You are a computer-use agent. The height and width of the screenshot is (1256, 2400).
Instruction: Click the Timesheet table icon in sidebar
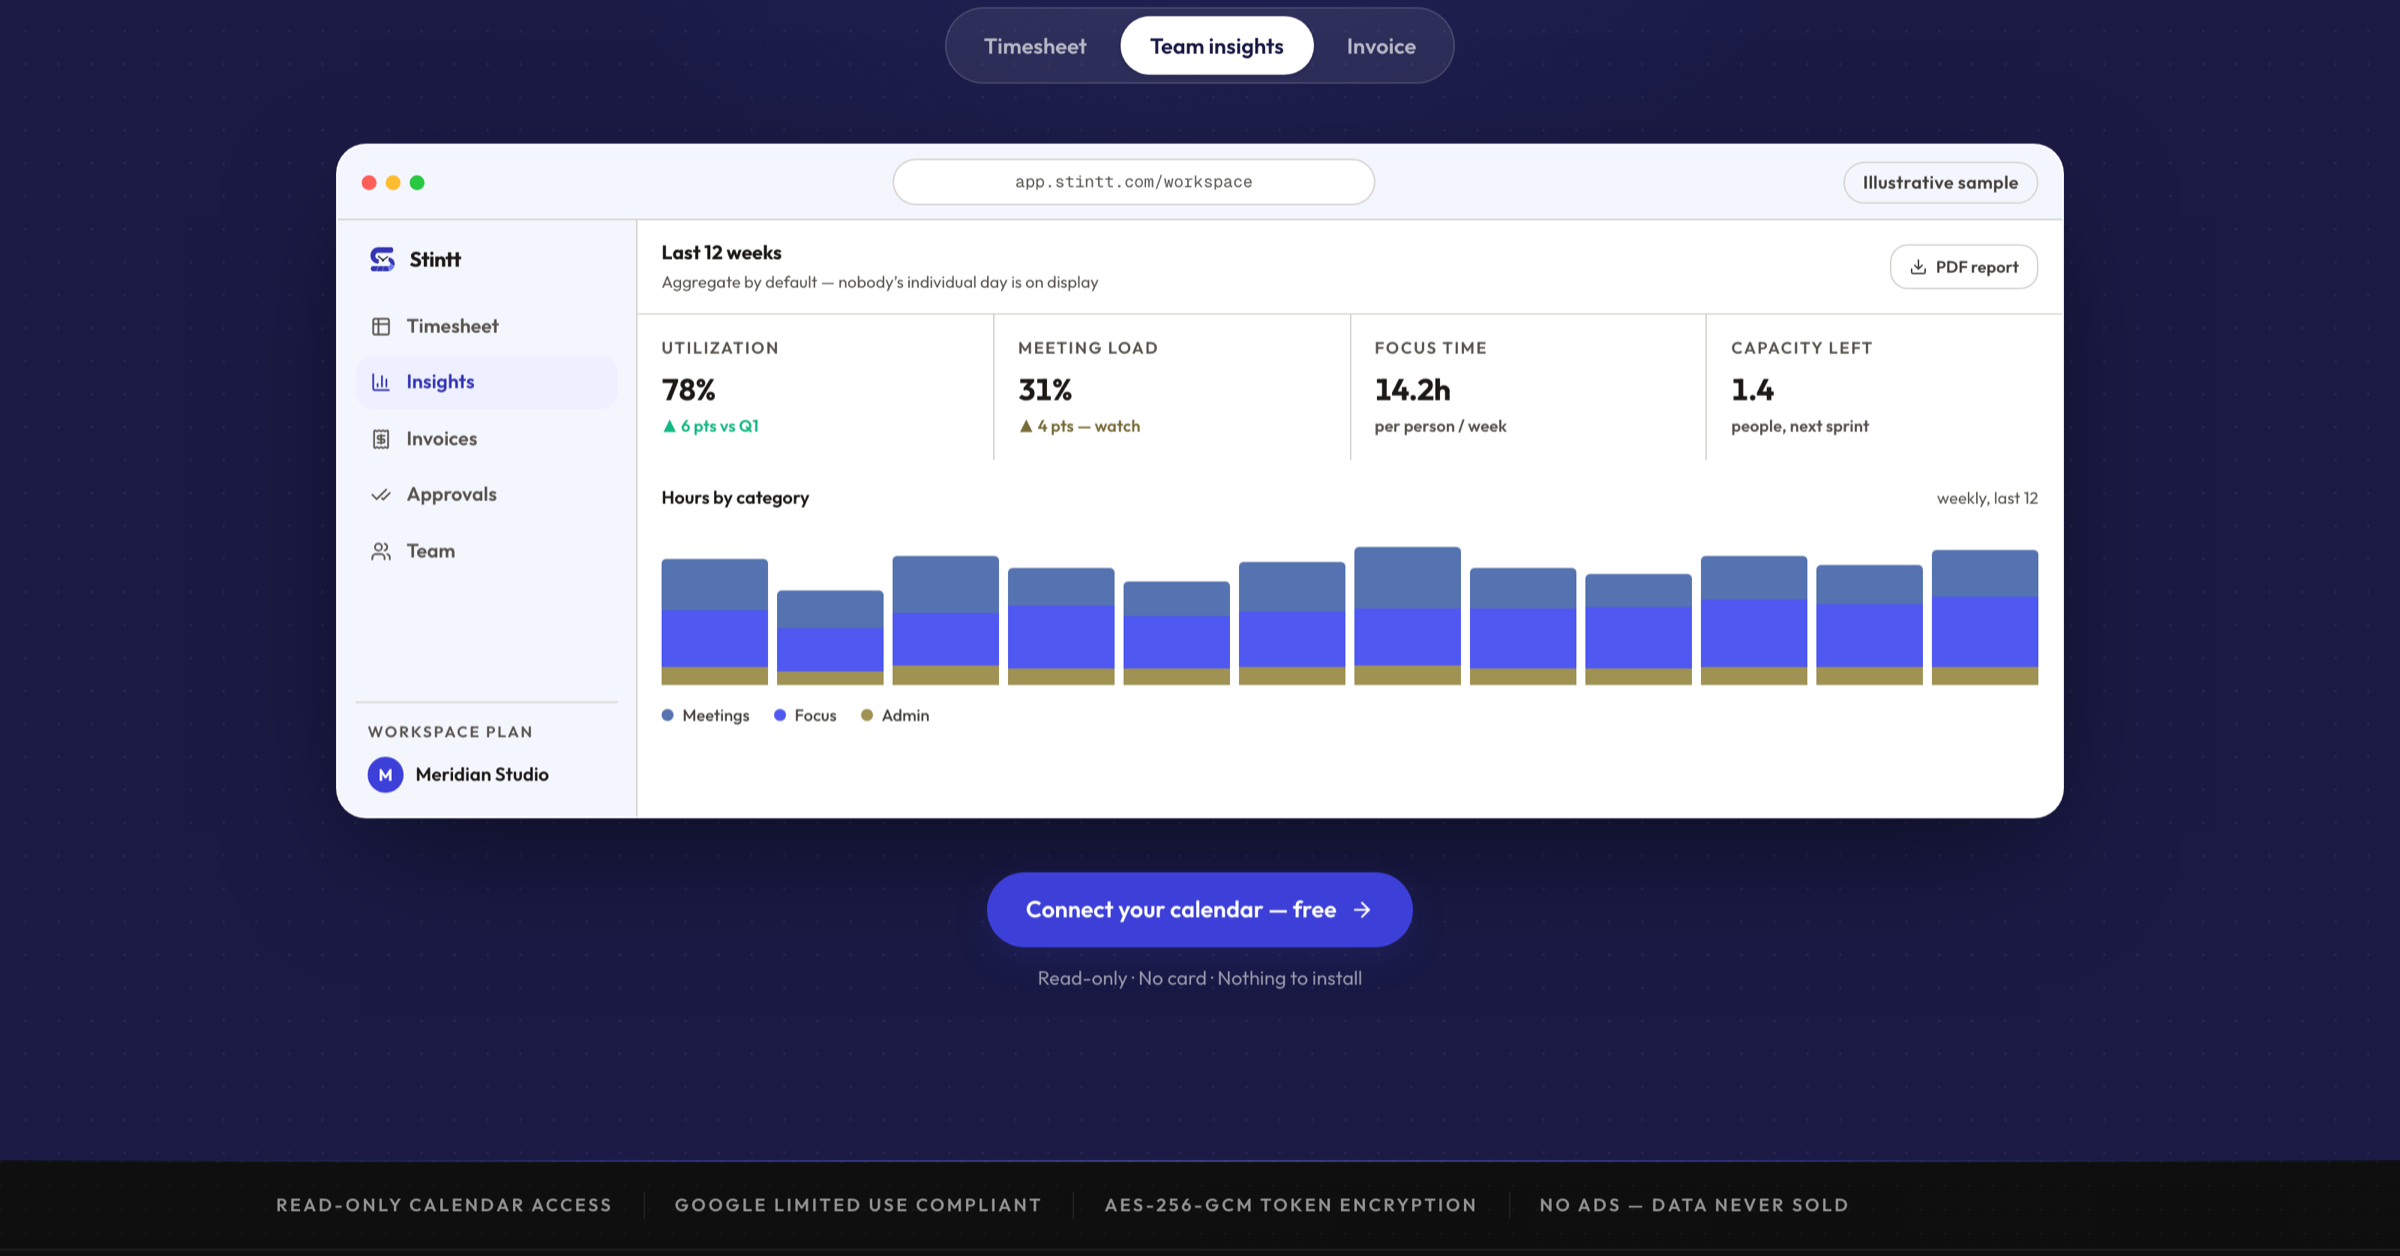pos(381,326)
